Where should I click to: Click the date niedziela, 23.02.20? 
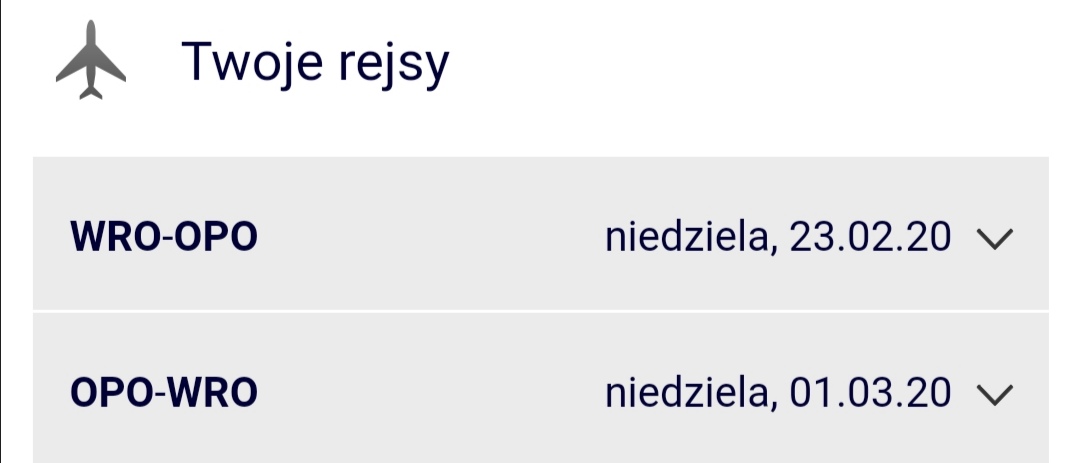tap(778, 238)
